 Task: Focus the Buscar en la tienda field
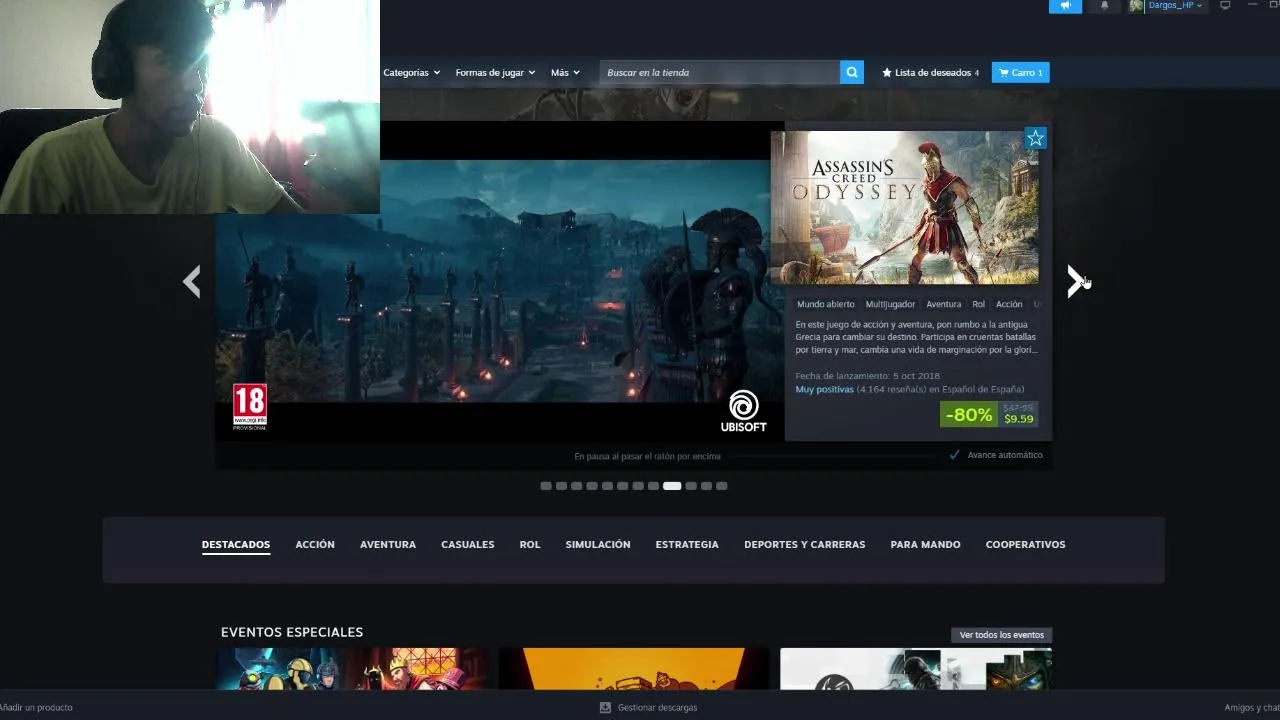[x=720, y=72]
